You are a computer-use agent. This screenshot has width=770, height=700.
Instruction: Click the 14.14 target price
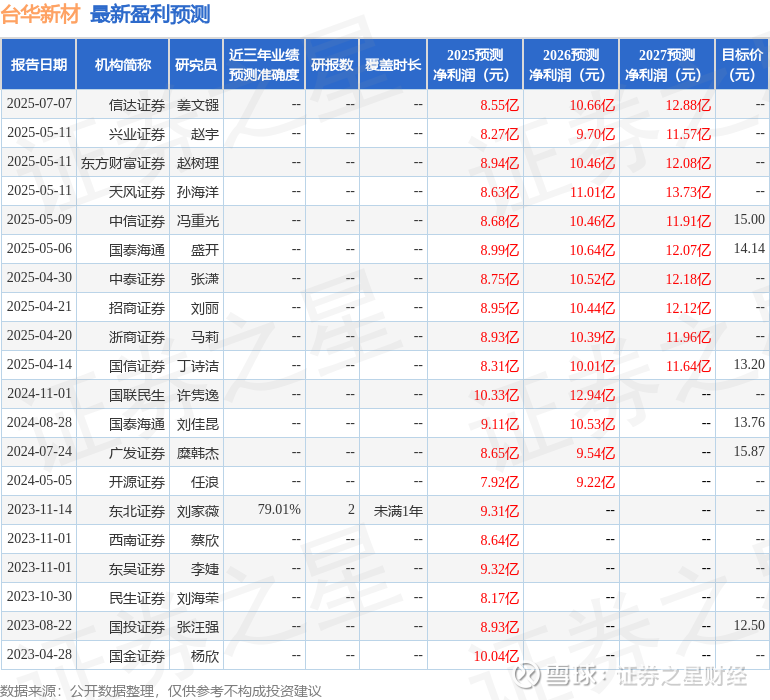coord(749,249)
